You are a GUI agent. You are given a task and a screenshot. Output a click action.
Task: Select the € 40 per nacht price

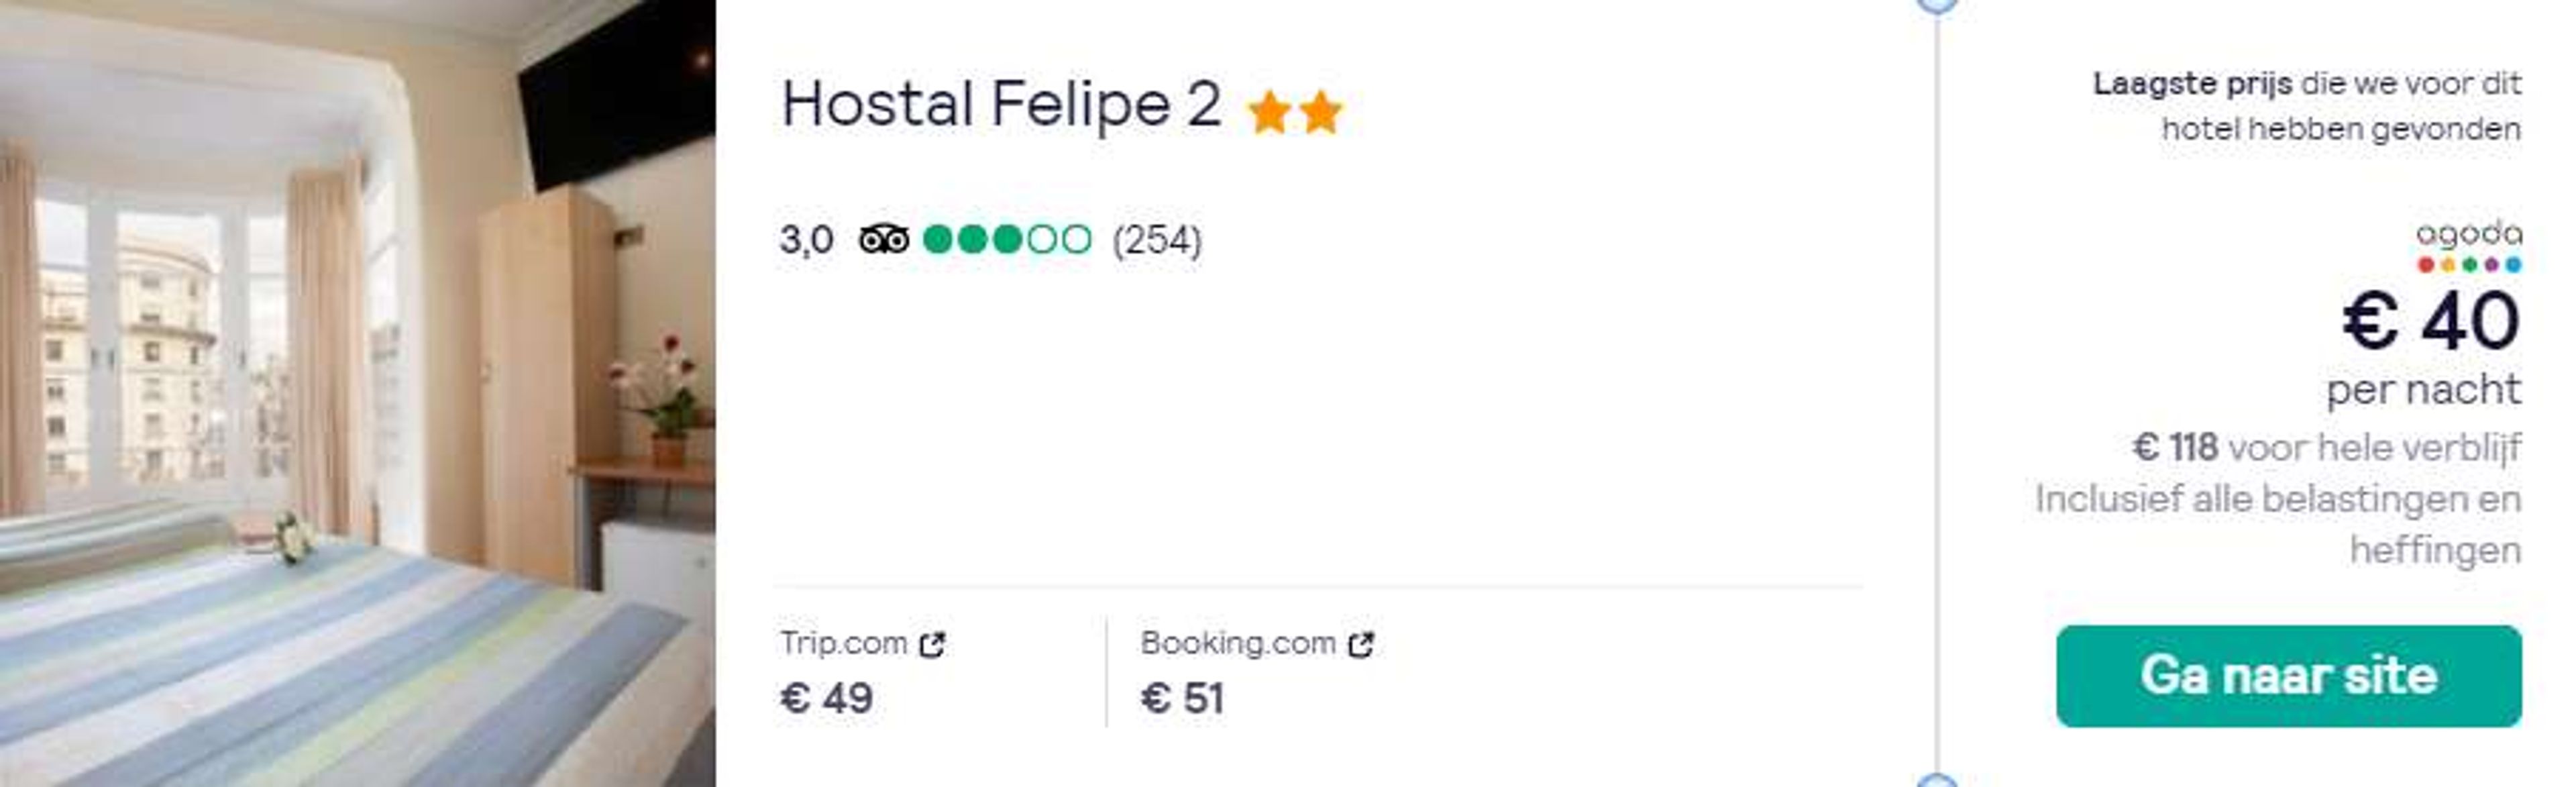click(2431, 349)
